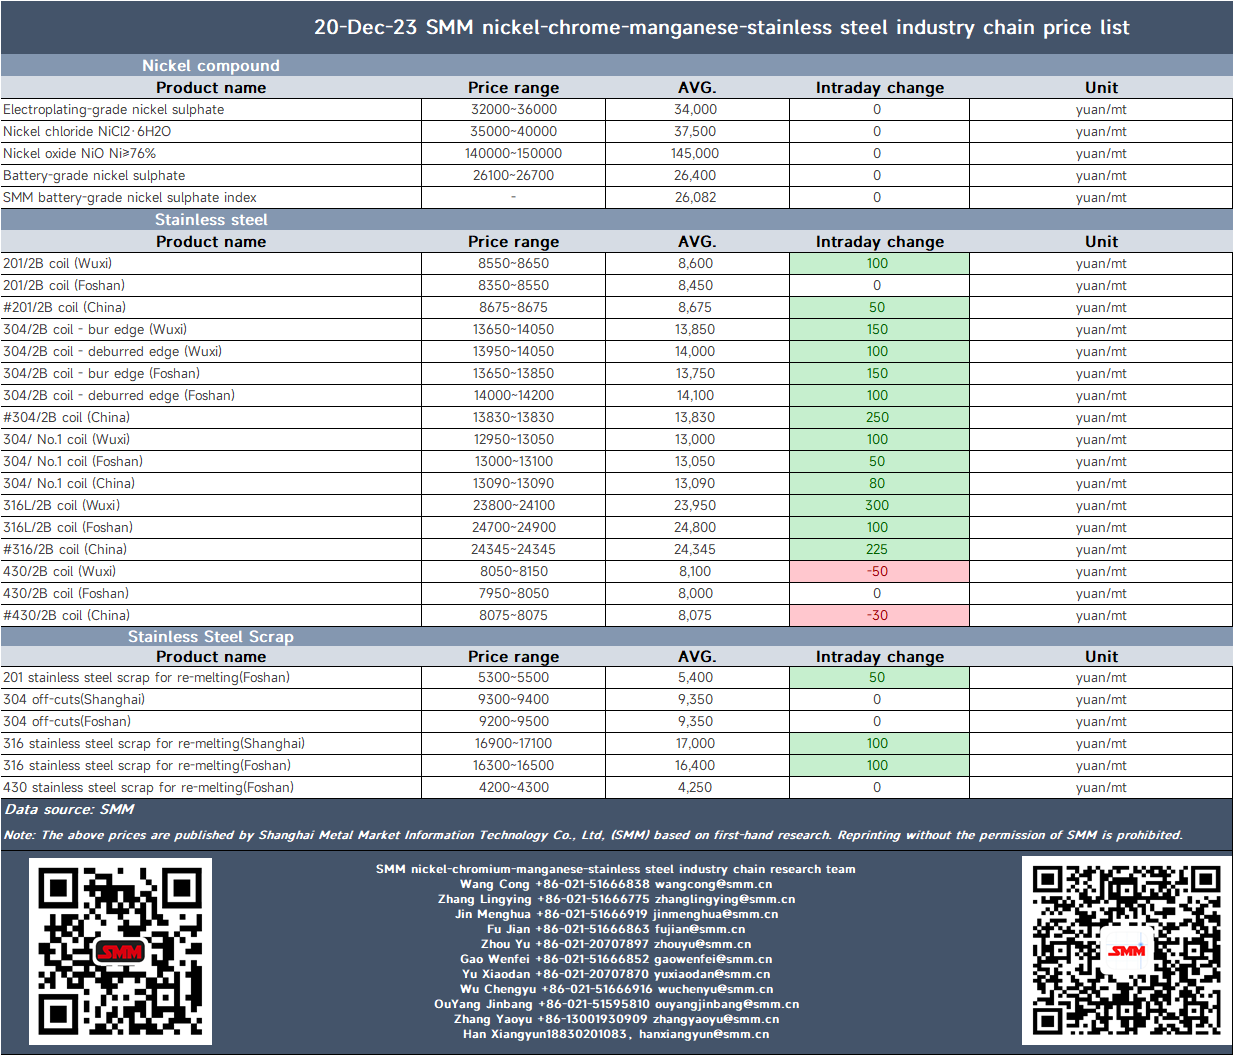
Task: Select the Electroplating-grade nickel sulphate row name
Action: click(x=114, y=109)
